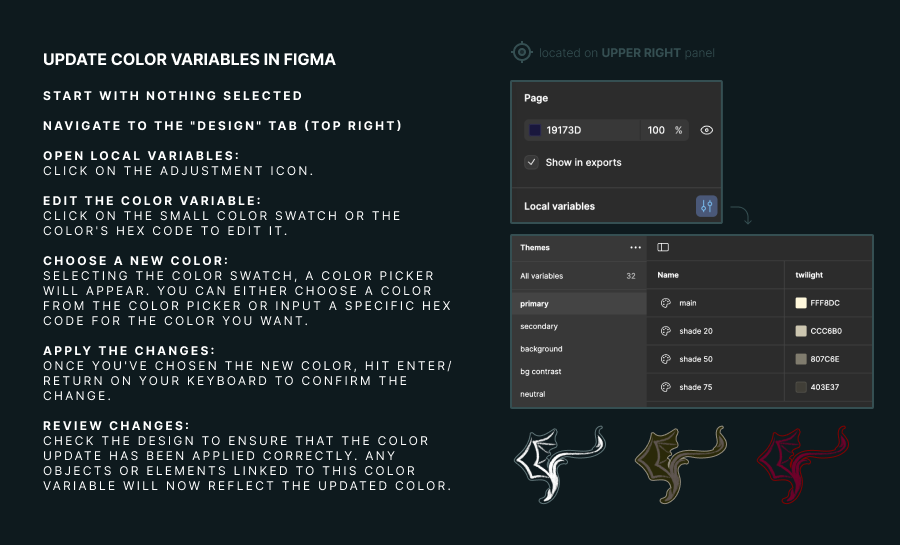Image resolution: width=900 pixels, height=545 pixels.
Task: Click the twilight mode column header
Action: [x=809, y=275]
